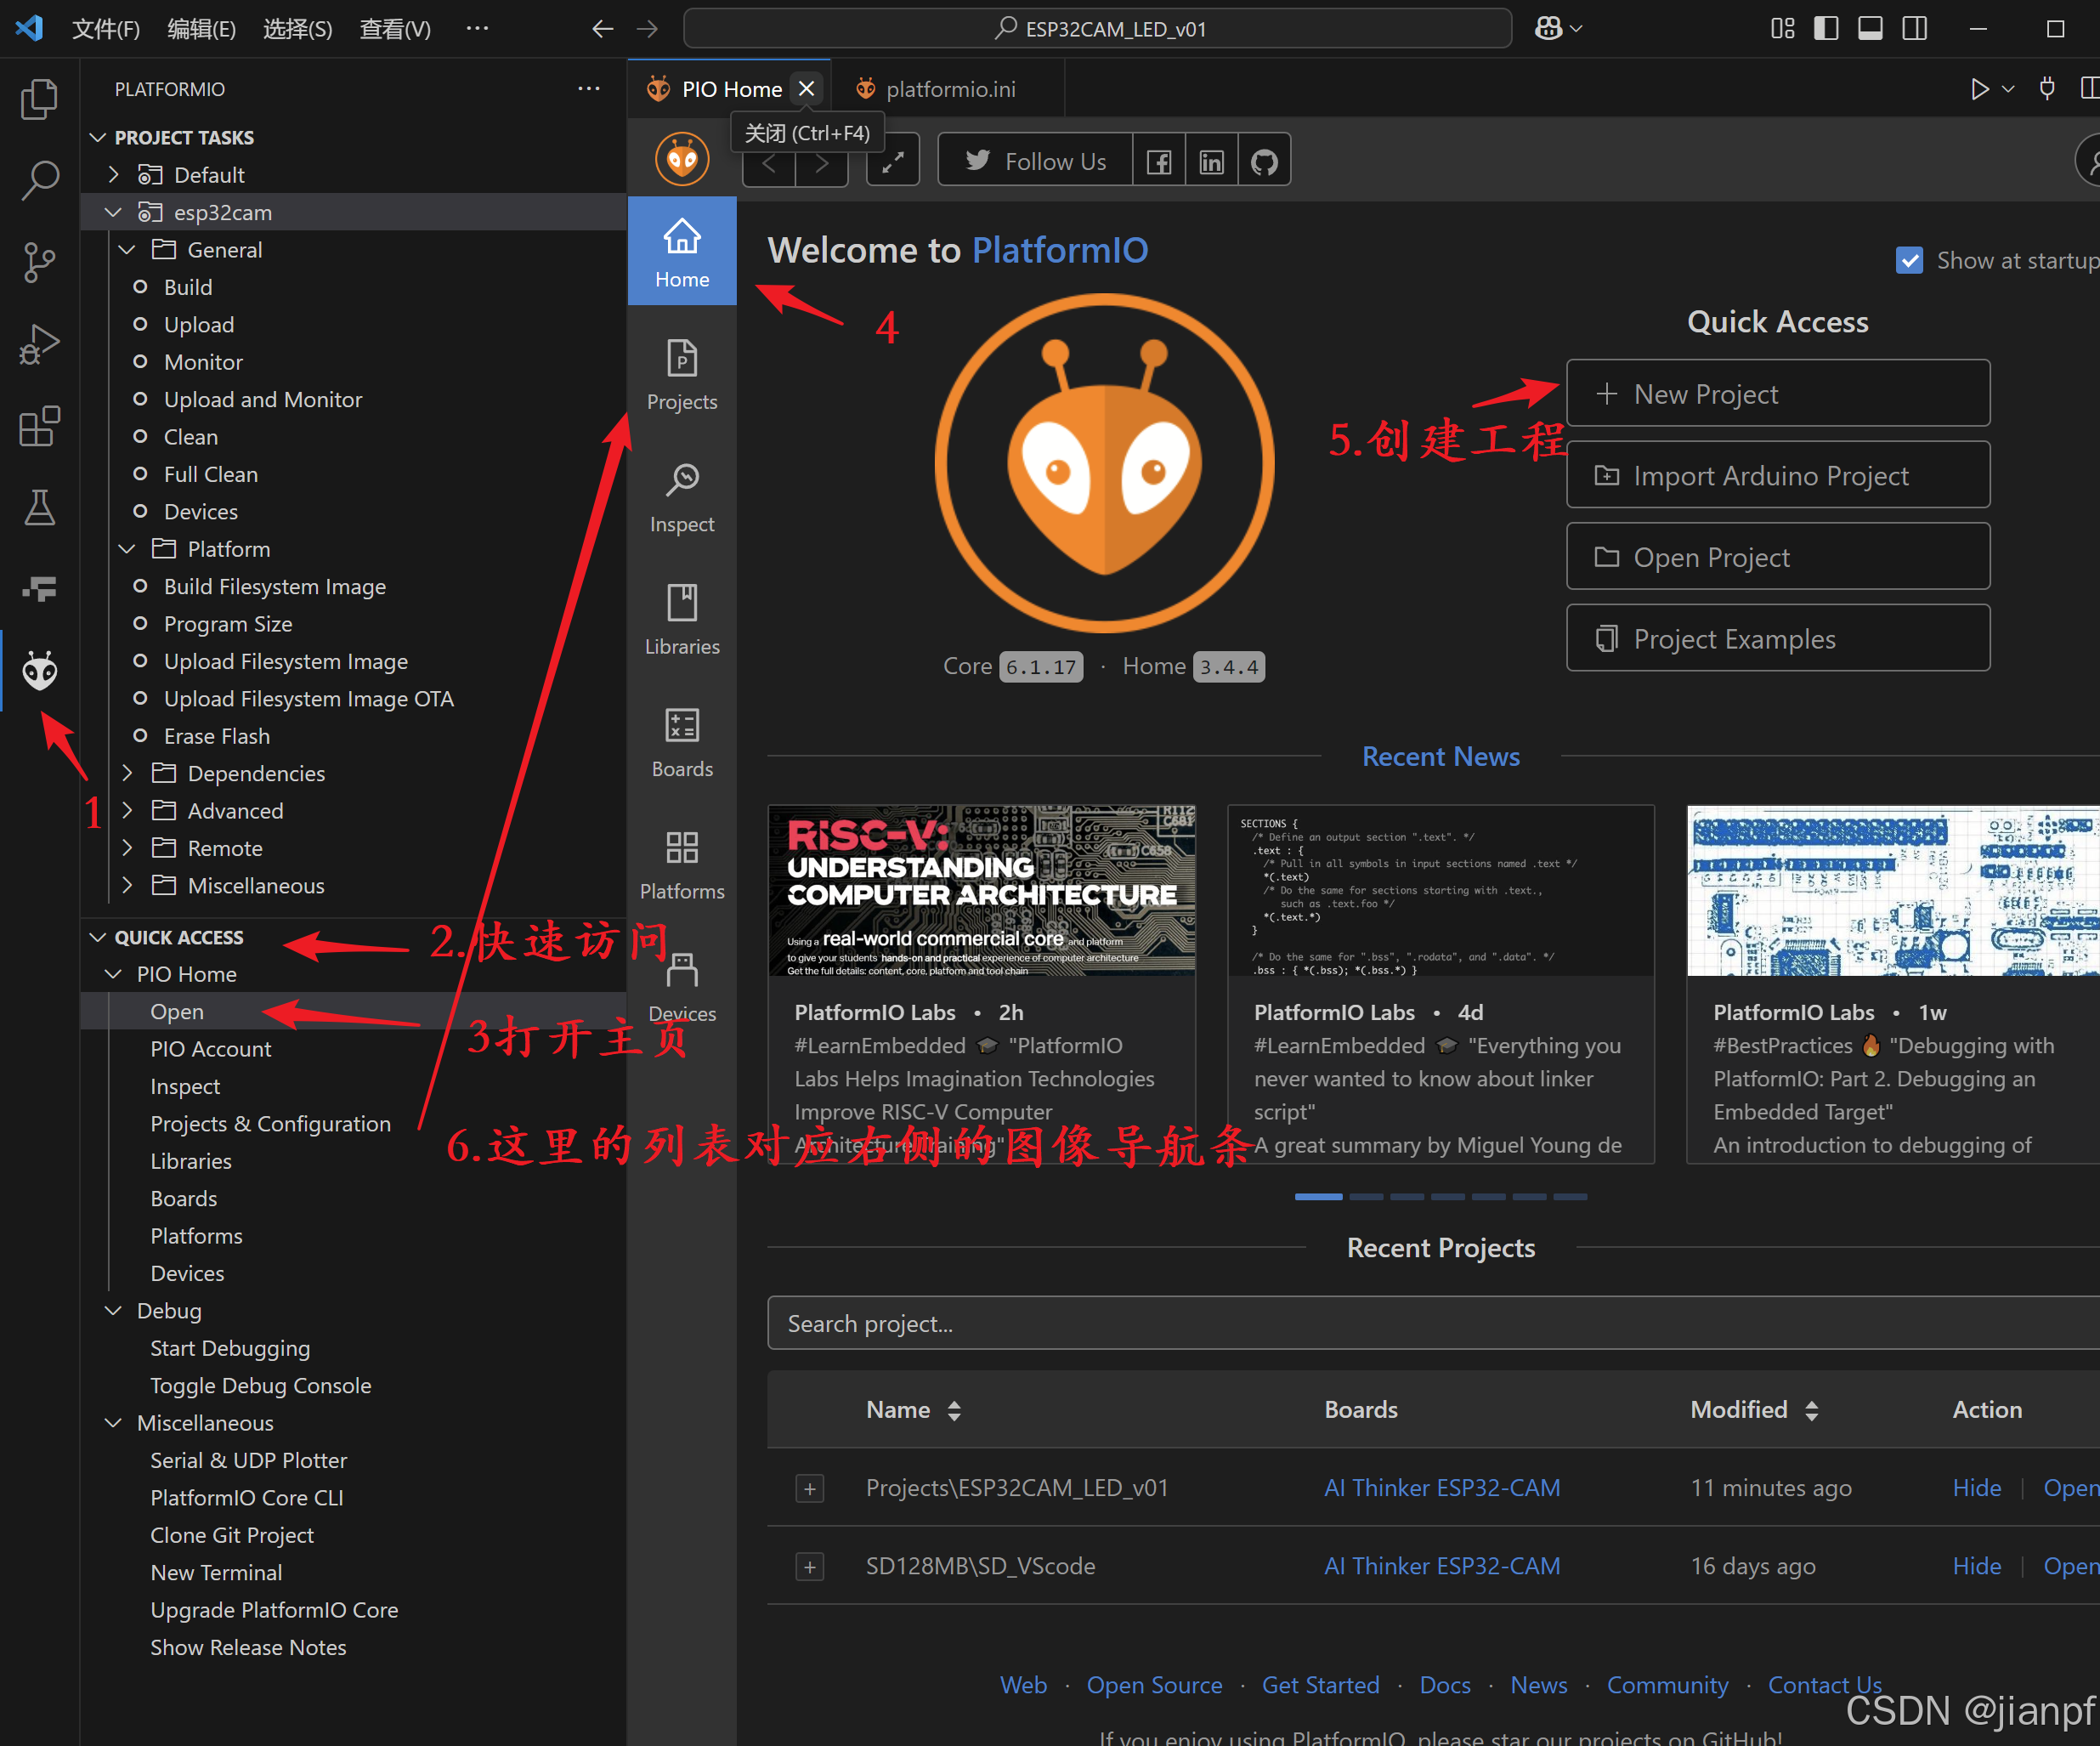Run the Build task

coord(188,287)
